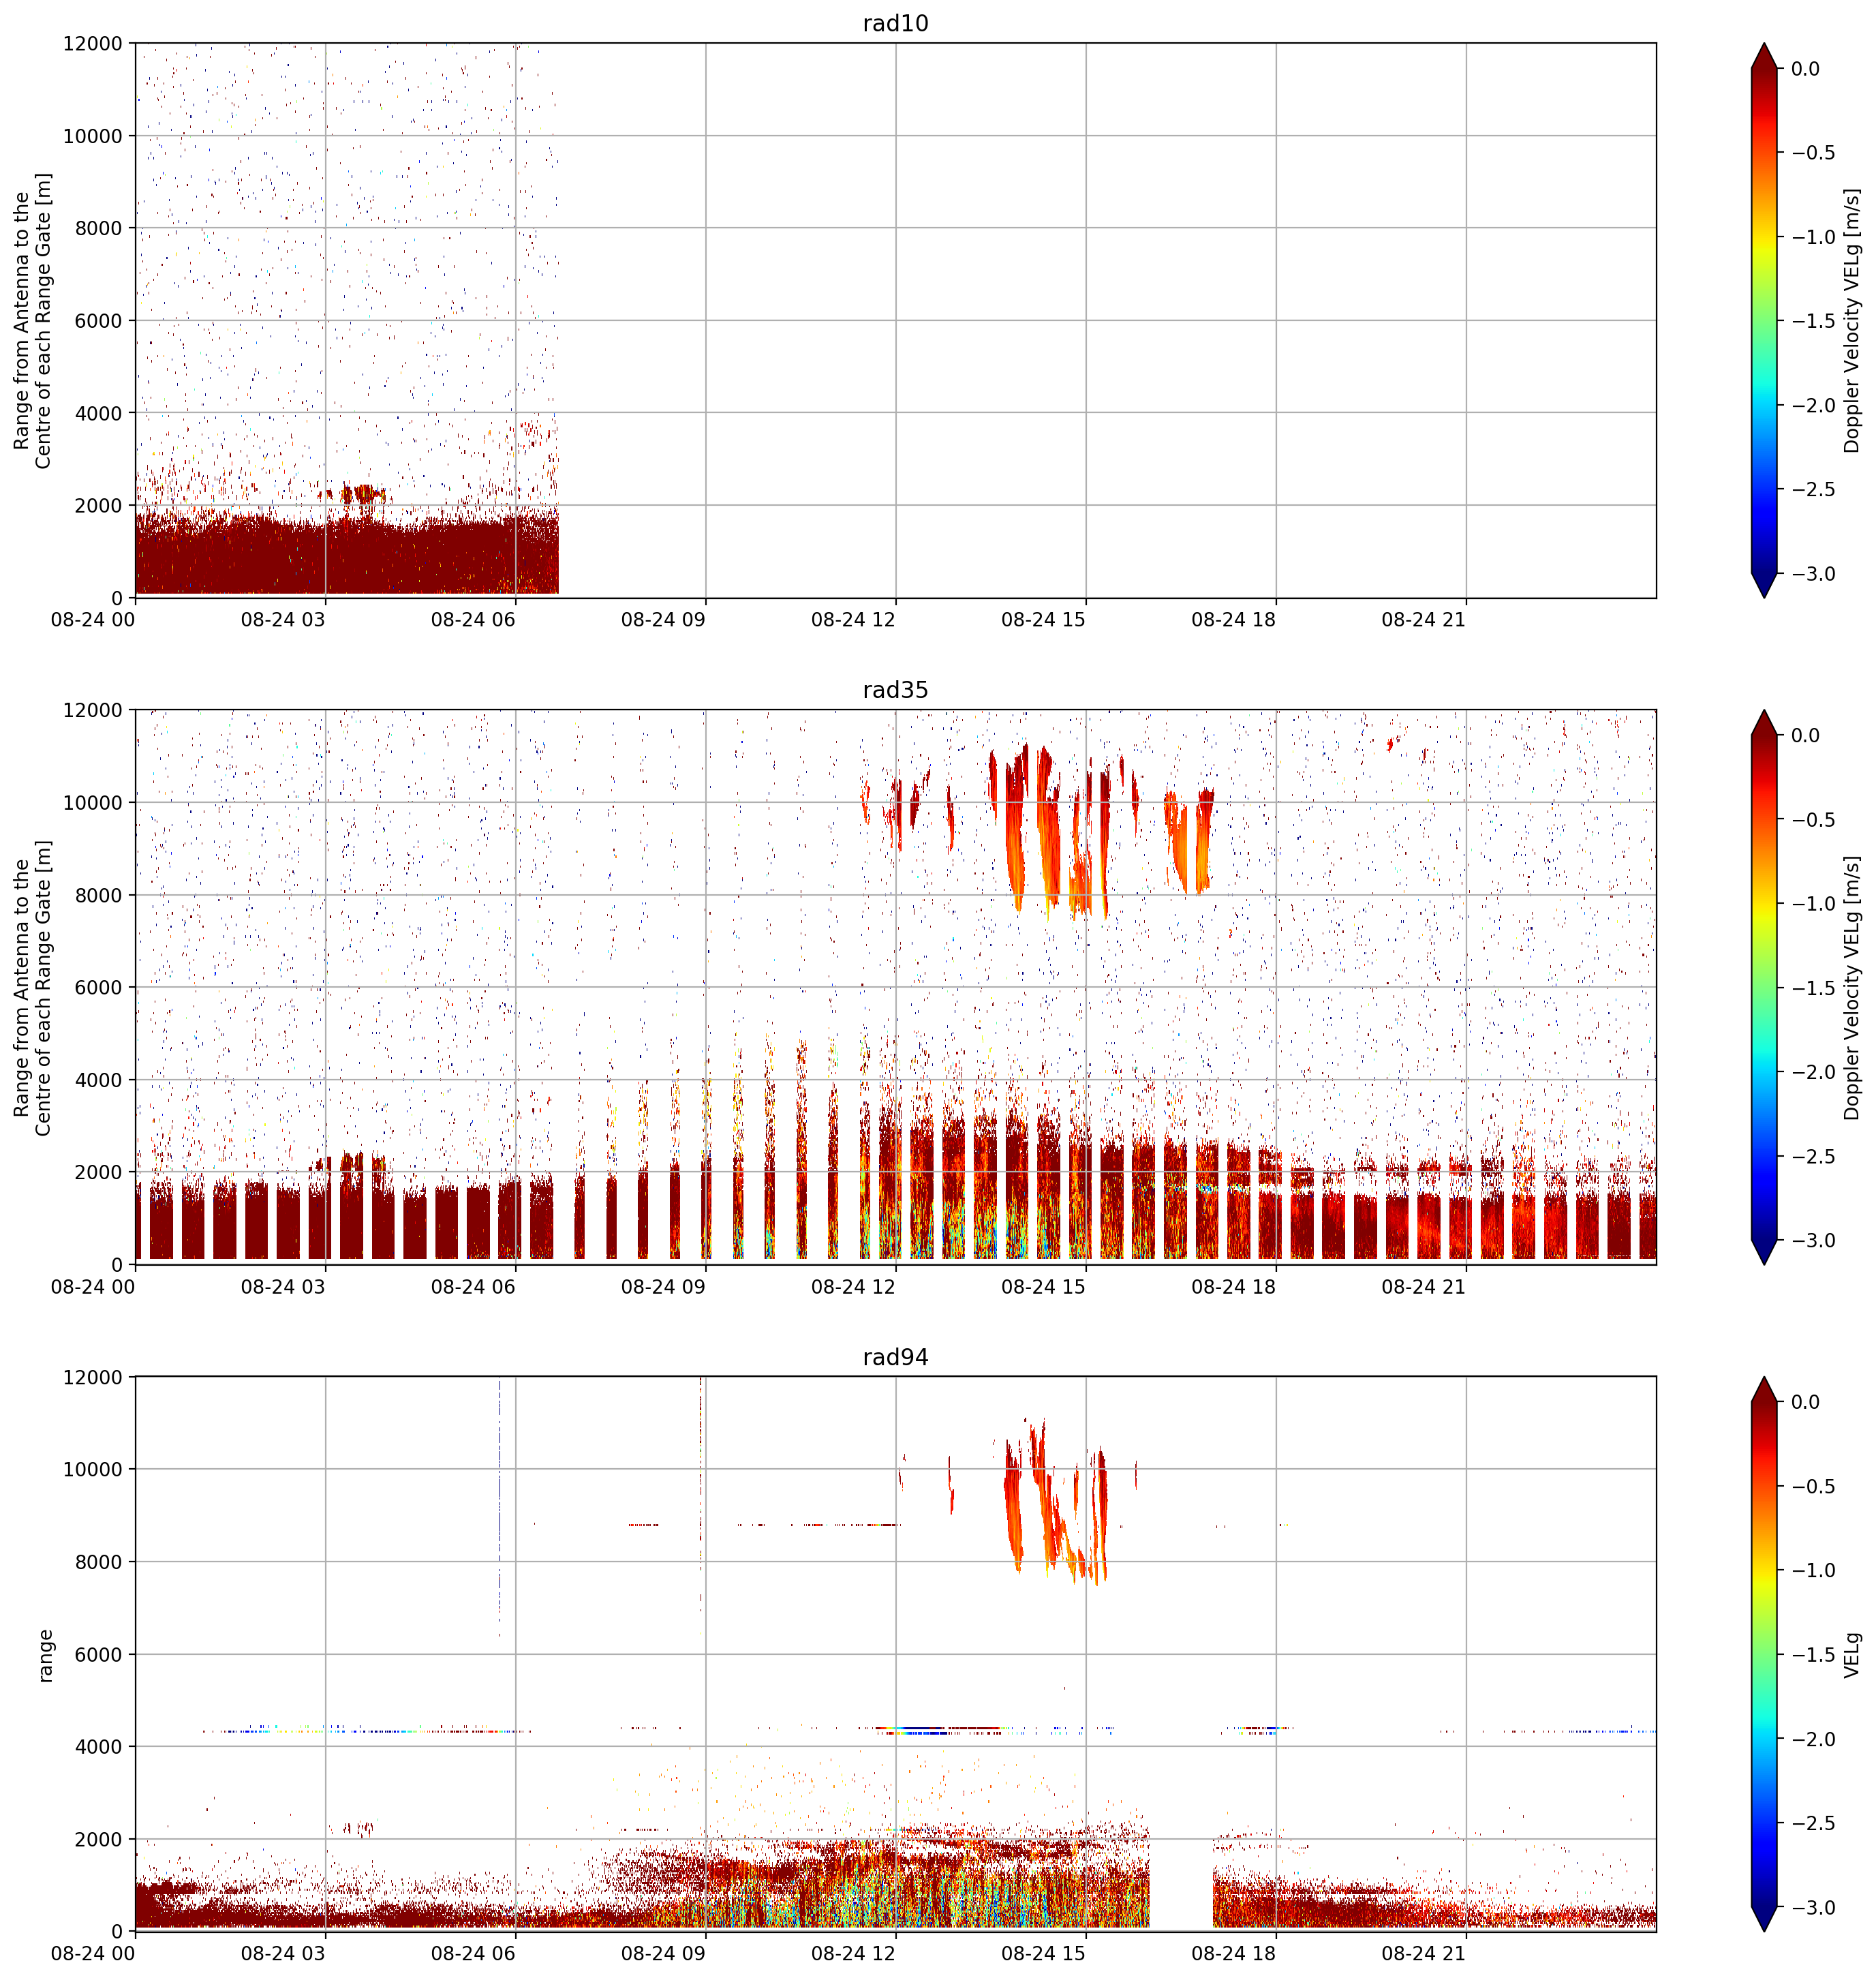Select the rad94 'range' y-axis label
This screenshot has width=1876, height=1978.
44,1655
